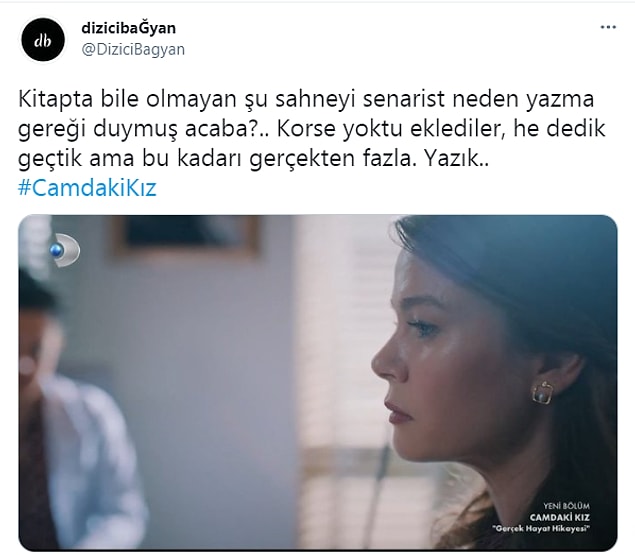This screenshot has height=555, width=635.
Task: Click the framed picture on the background wall
Action: pyautogui.click(x=186, y=237)
